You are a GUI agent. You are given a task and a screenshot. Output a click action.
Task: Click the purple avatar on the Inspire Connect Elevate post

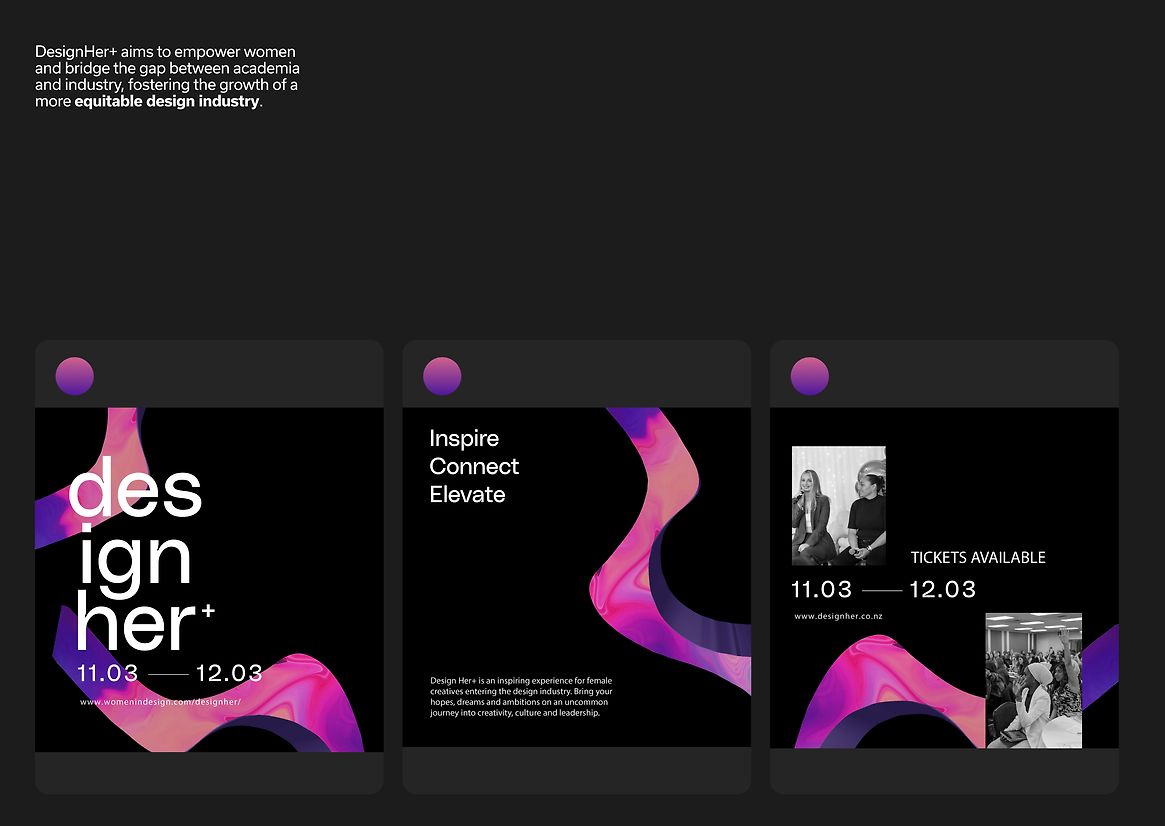click(442, 377)
